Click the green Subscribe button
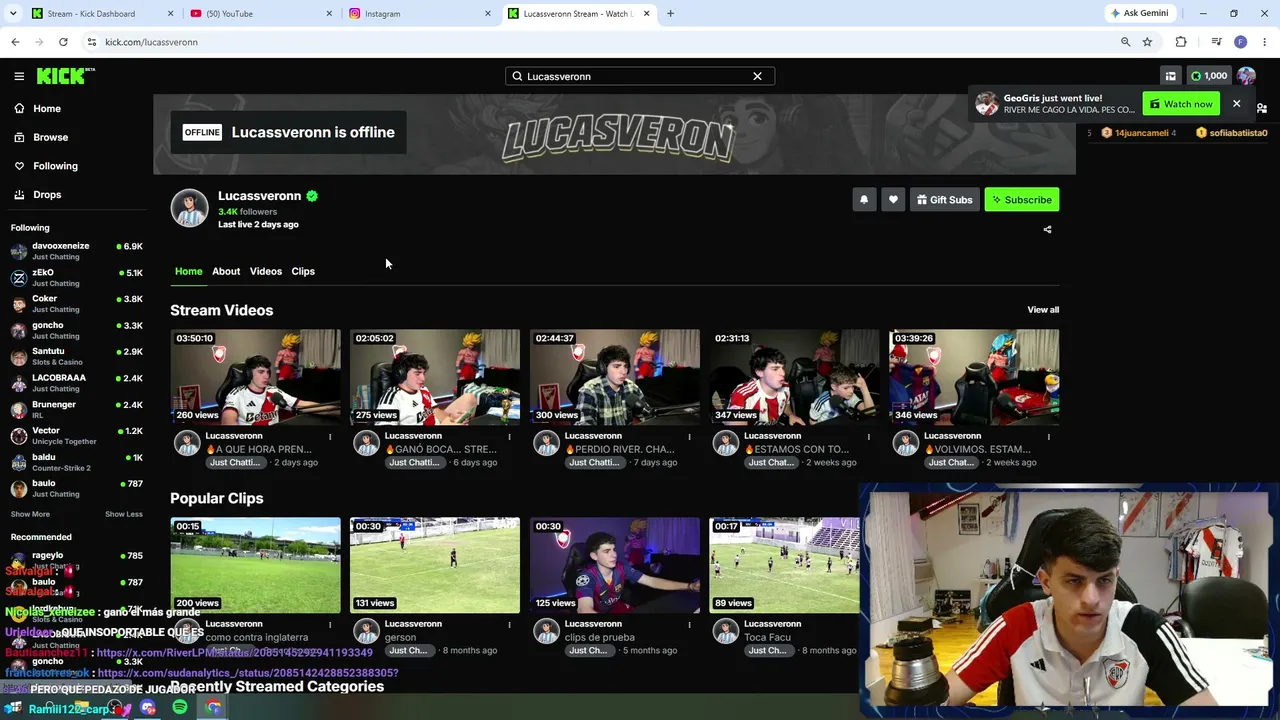Image resolution: width=1280 pixels, height=720 pixels. click(1021, 200)
